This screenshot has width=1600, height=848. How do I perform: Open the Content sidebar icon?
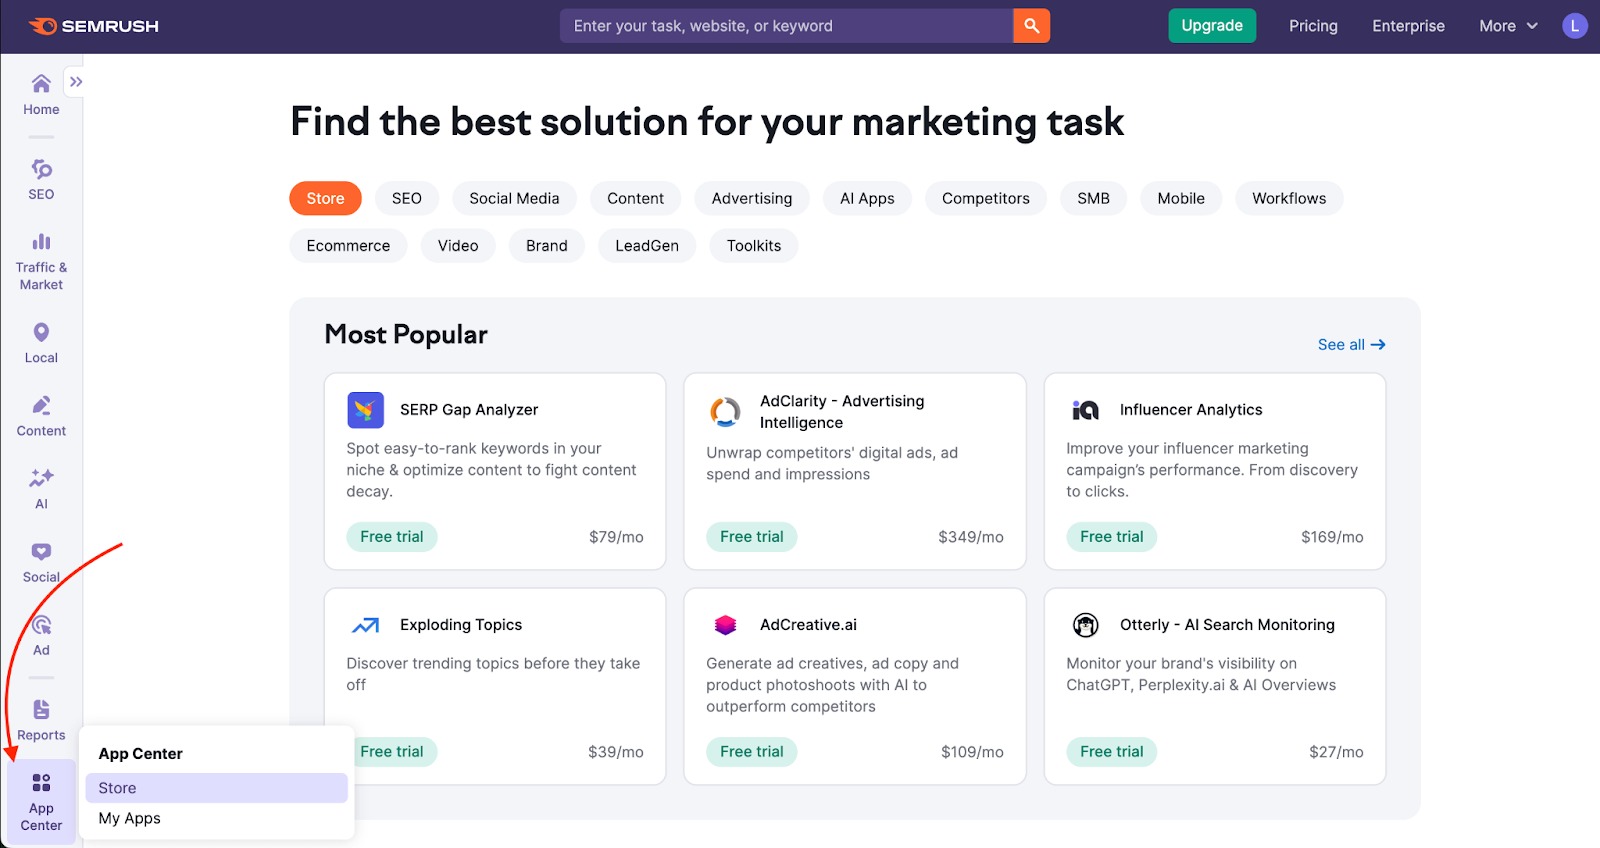tap(41, 416)
